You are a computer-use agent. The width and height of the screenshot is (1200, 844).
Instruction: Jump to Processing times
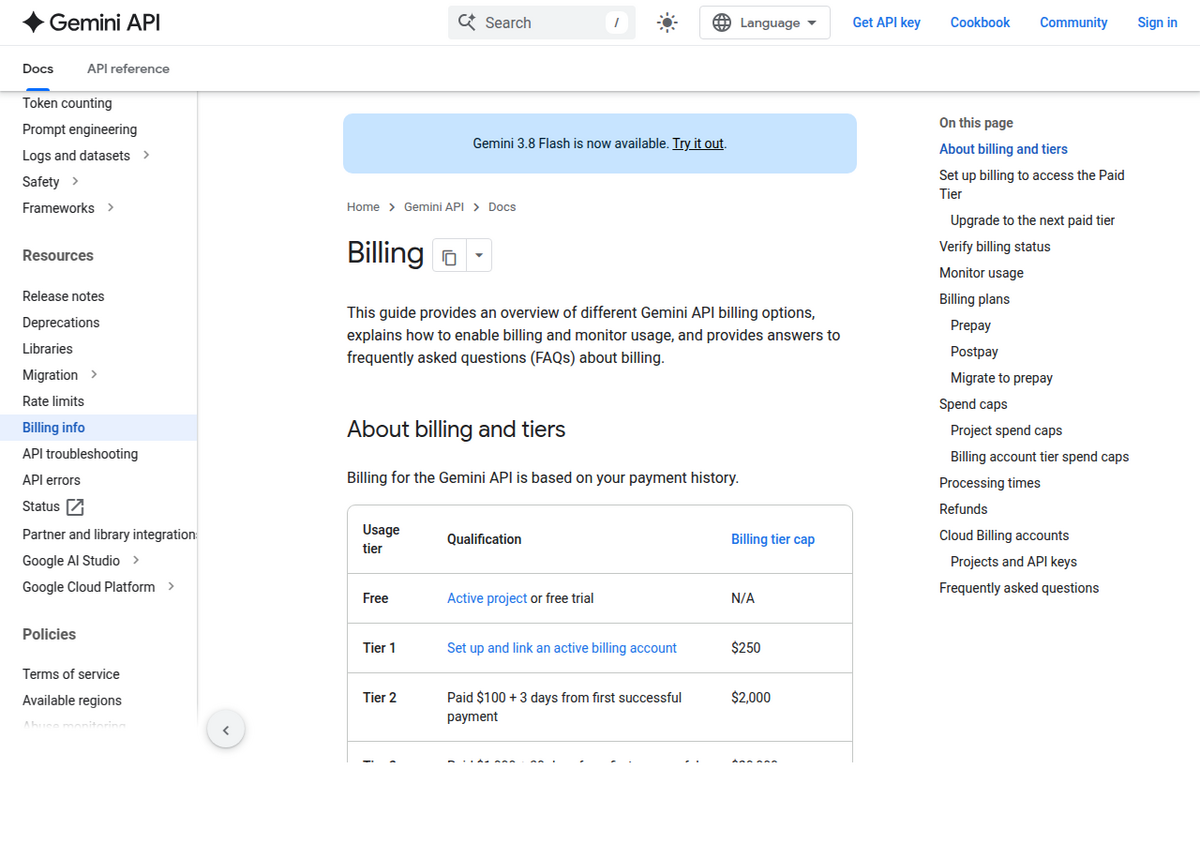pos(989,482)
